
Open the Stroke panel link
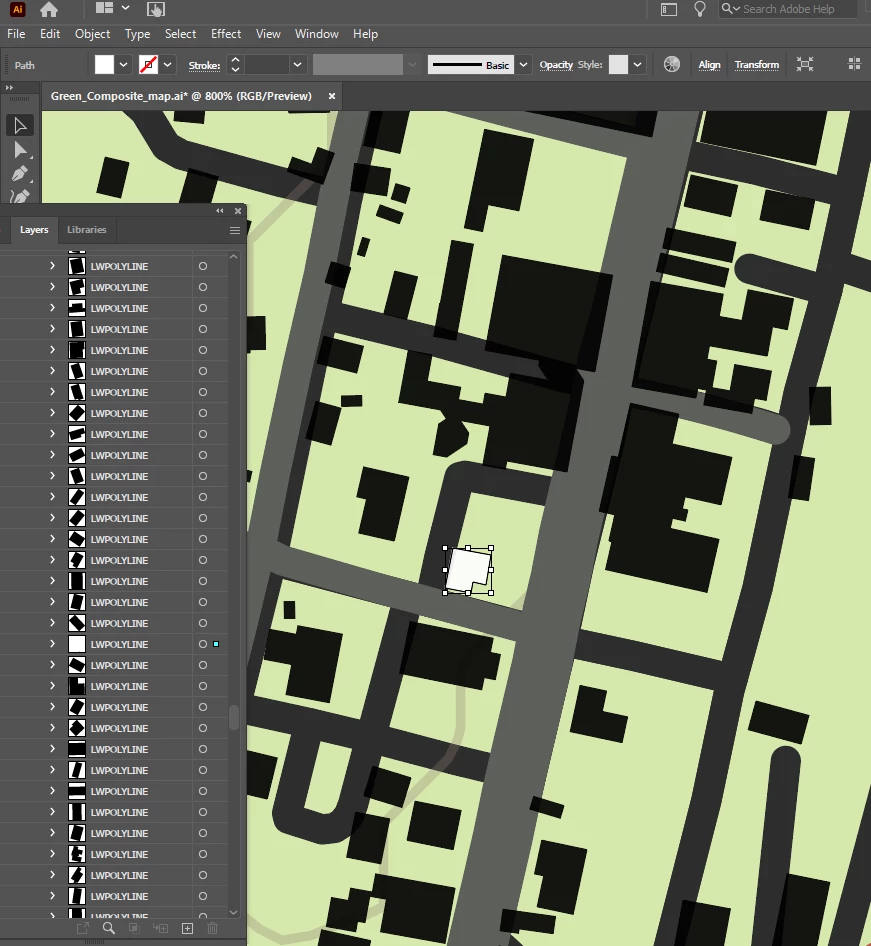coord(204,65)
